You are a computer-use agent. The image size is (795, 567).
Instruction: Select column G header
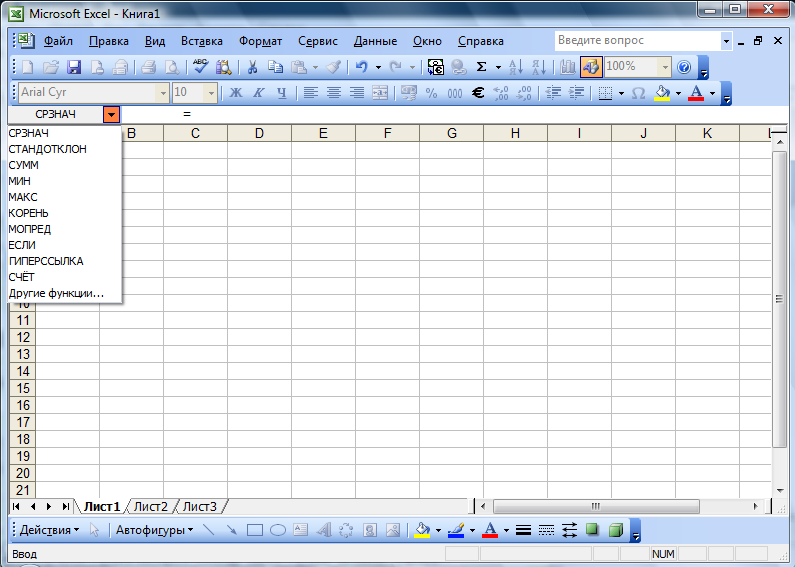click(451, 133)
